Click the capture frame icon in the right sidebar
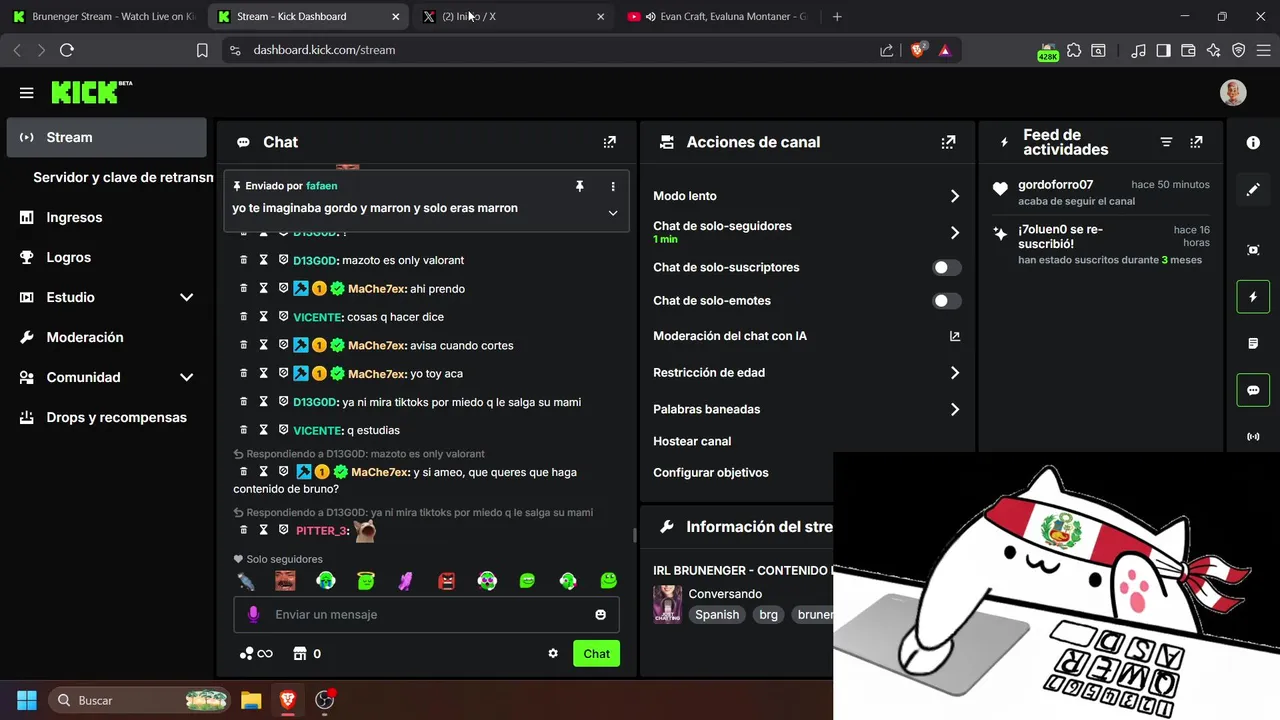 (1253, 250)
